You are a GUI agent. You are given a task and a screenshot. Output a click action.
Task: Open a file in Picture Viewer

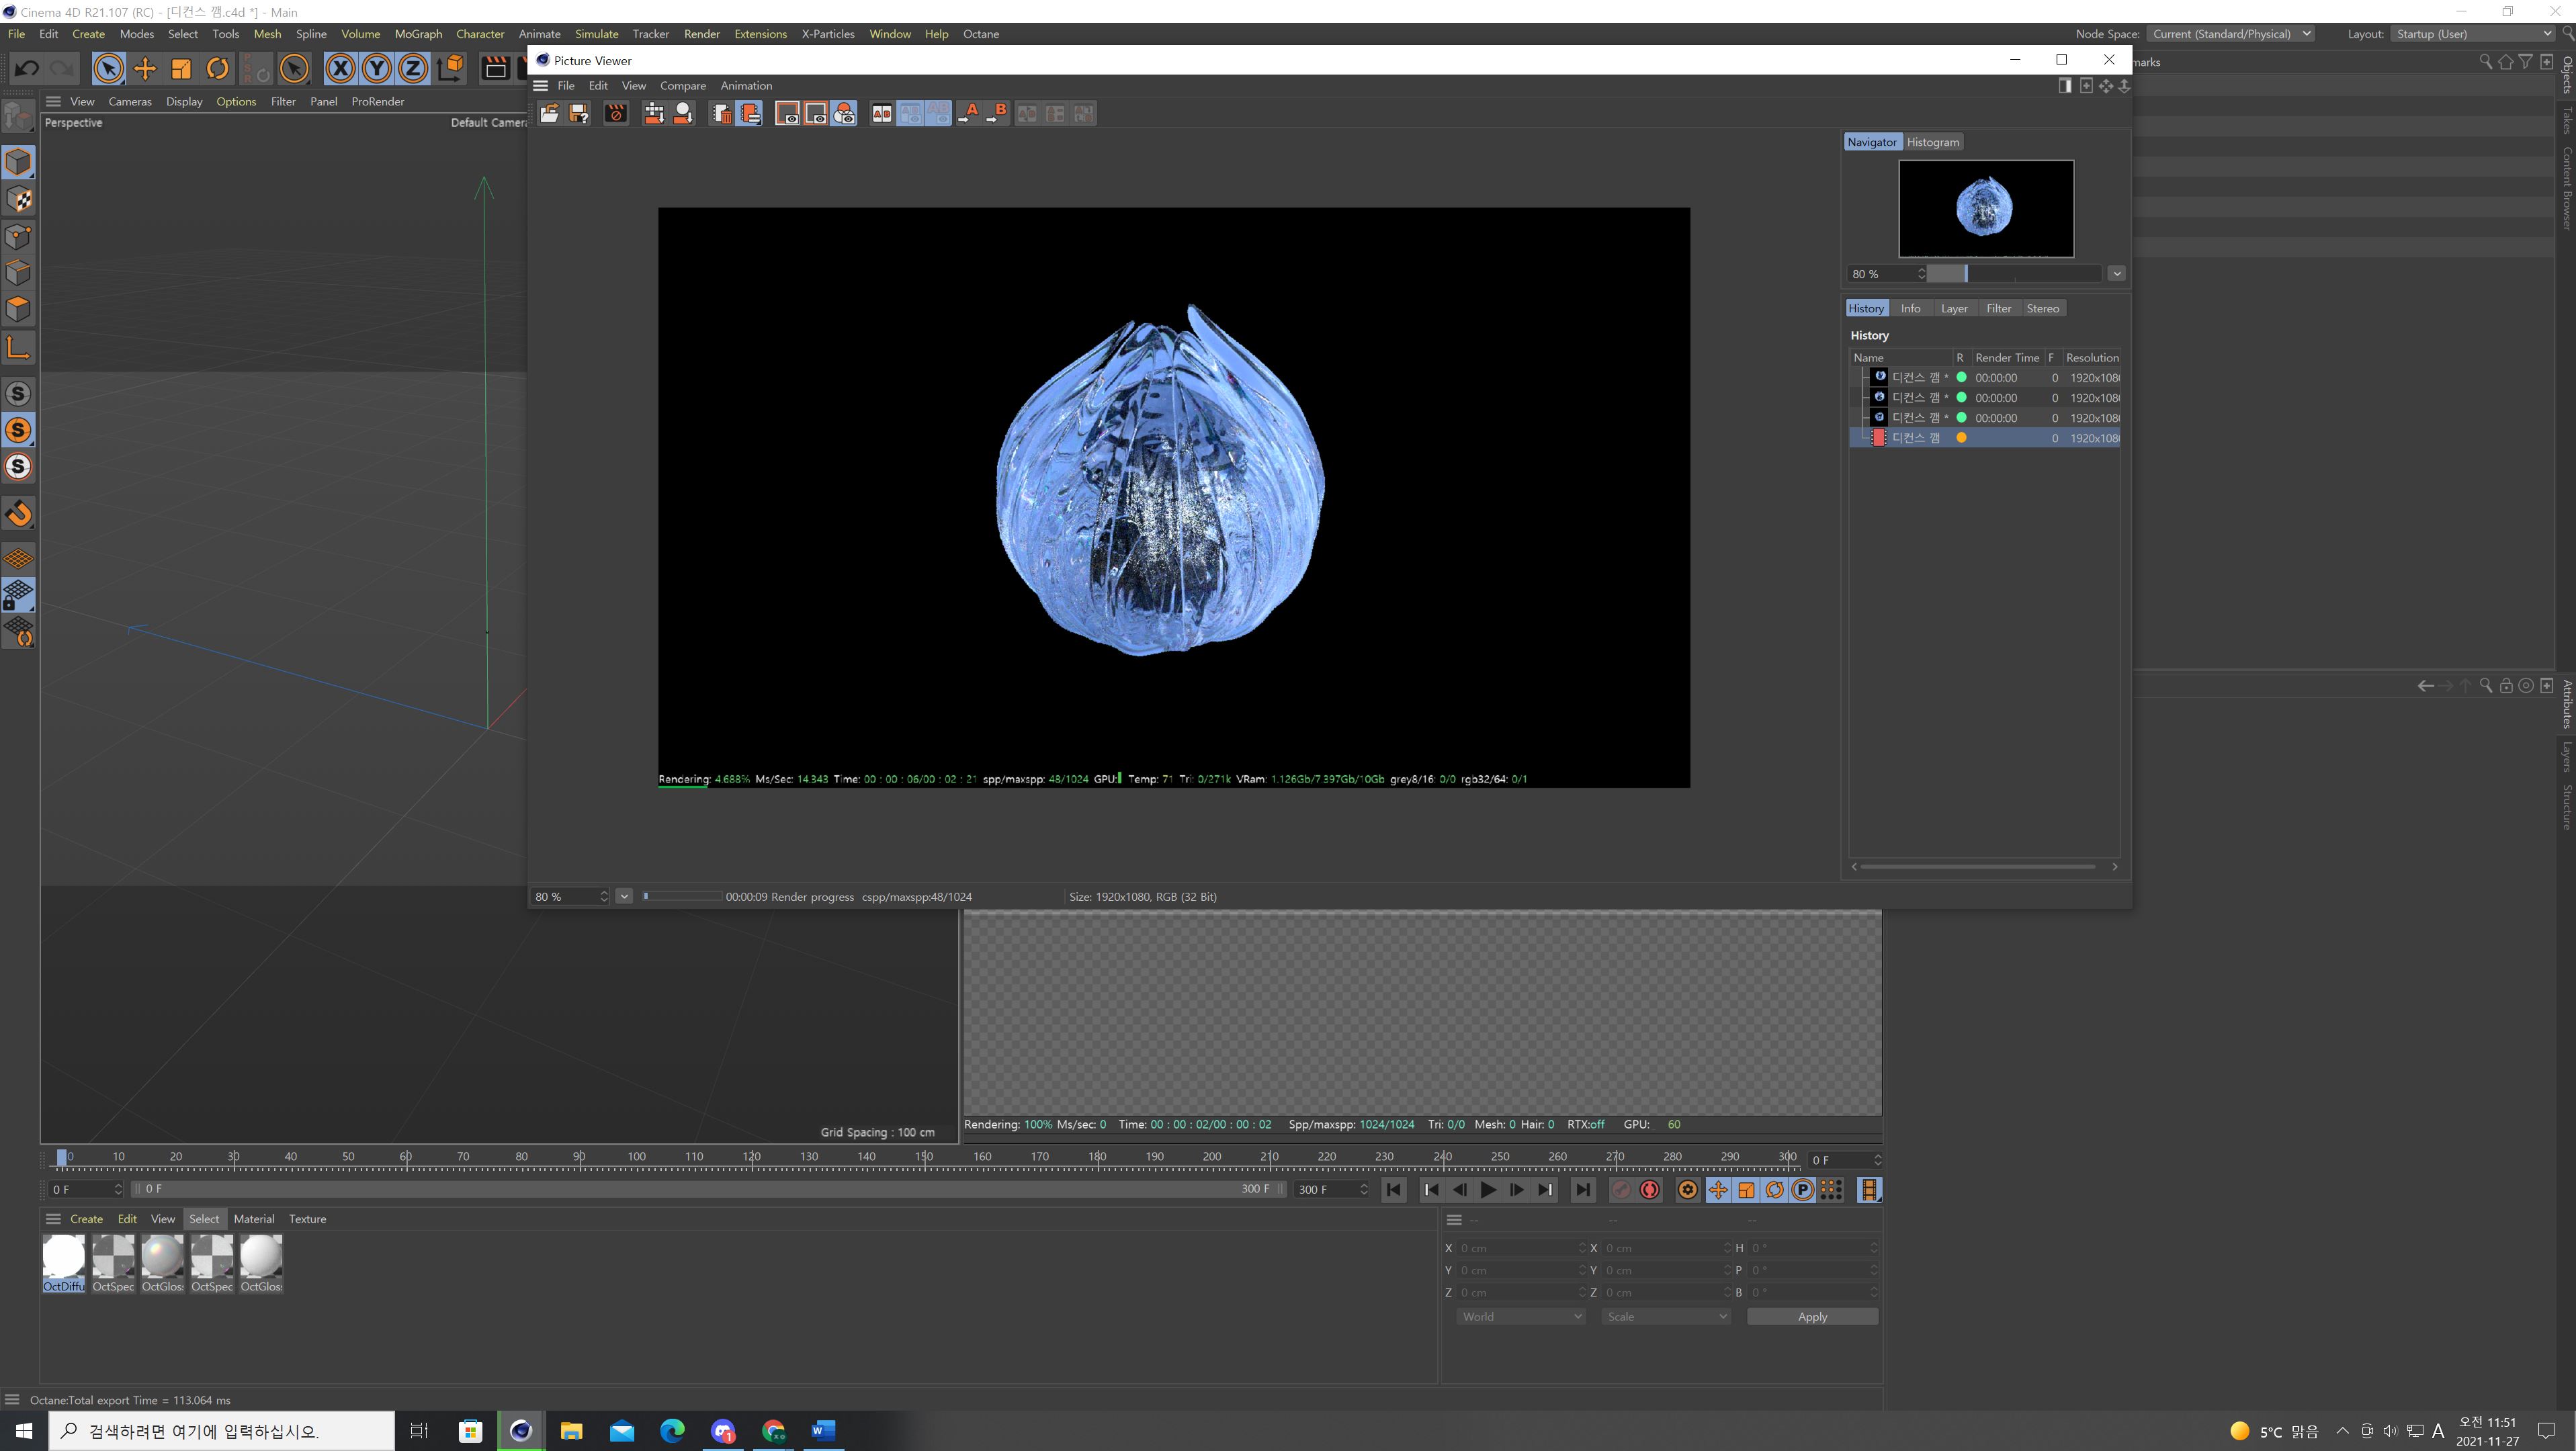tap(549, 113)
